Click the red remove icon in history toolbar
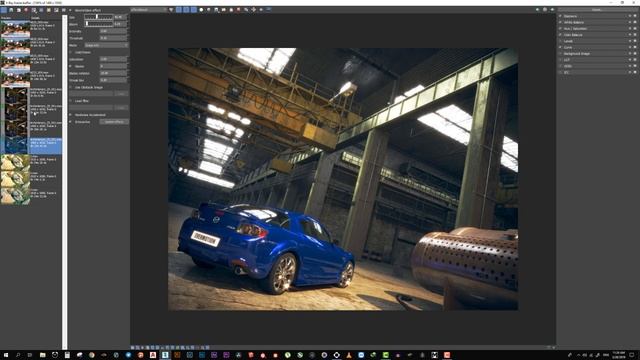640x360 pixels. pyautogui.click(x=26, y=10)
